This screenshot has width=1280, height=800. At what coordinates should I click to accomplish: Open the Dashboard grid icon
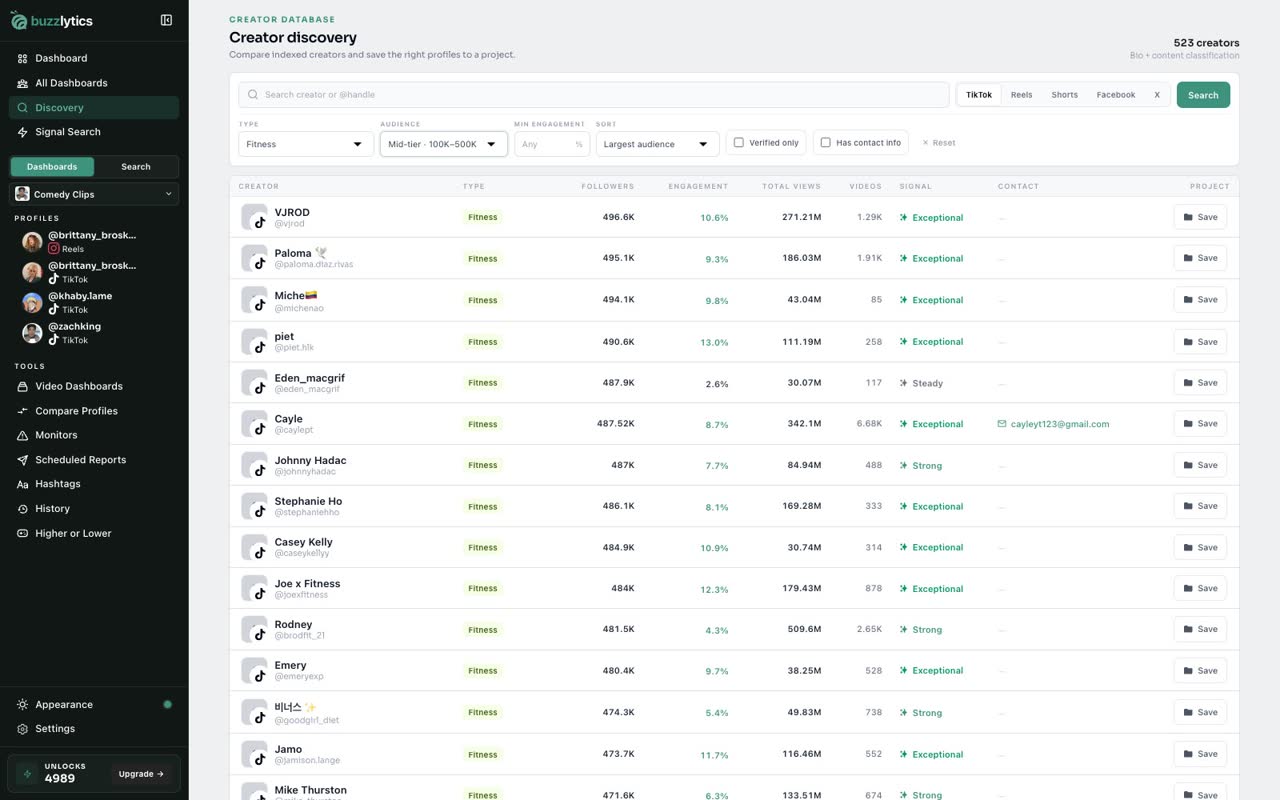(x=22, y=58)
